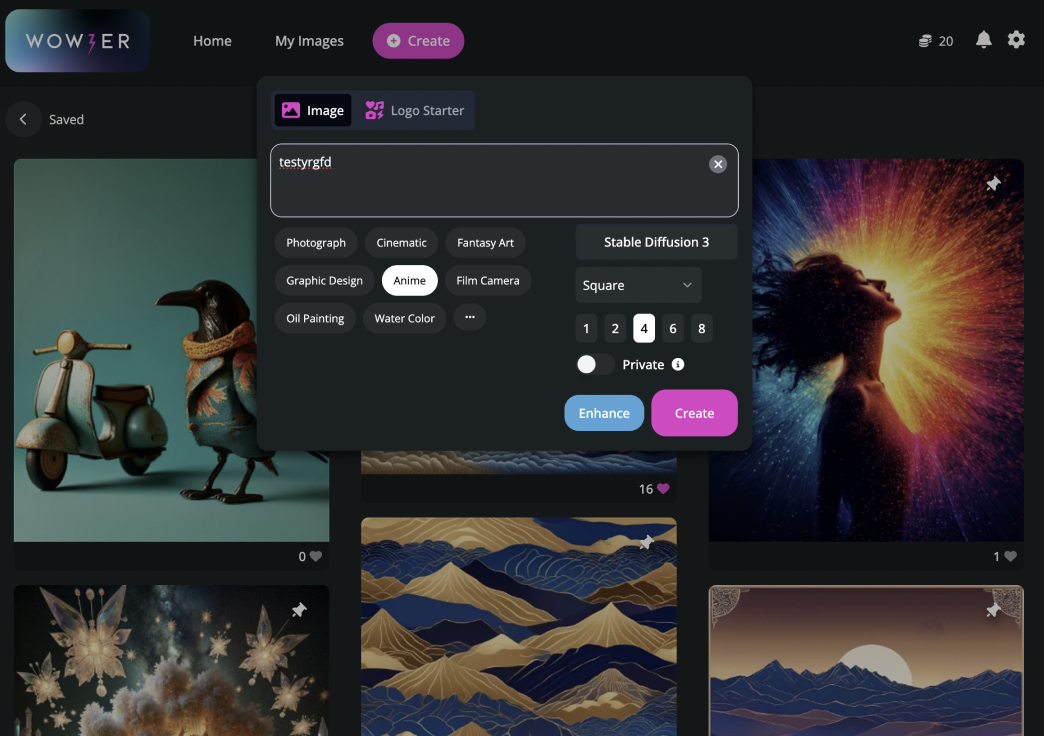Viewport: 1044px width, 736px height.
Task: Open the Stable Diffusion 3 model selector
Action: (x=656, y=242)
